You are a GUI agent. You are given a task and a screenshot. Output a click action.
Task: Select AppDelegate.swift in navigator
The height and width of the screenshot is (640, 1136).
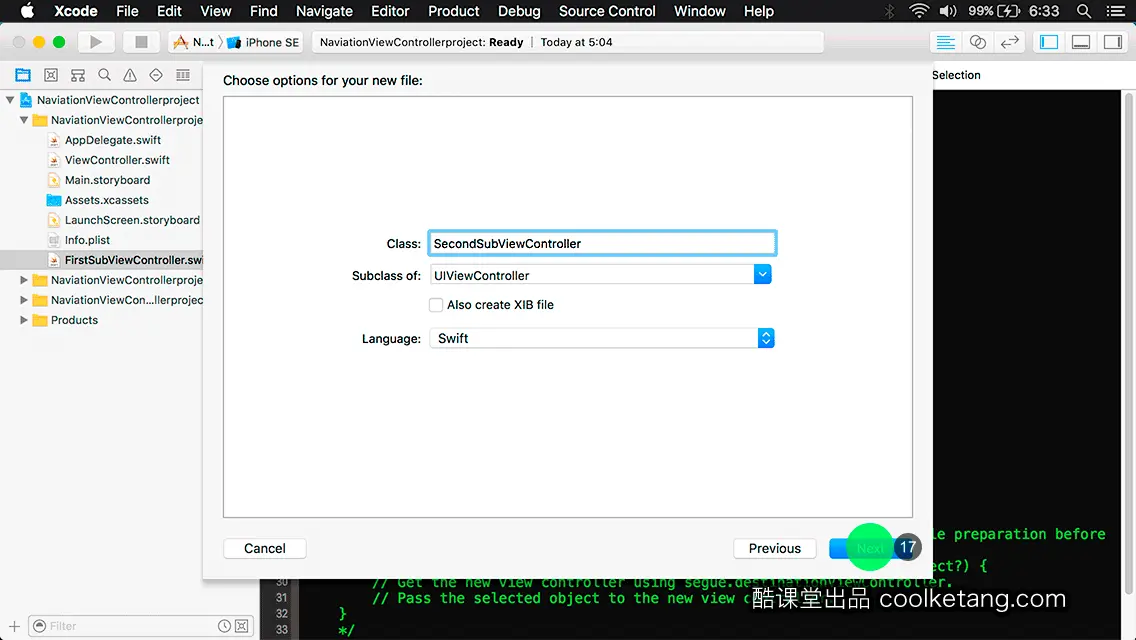[112, 140]
